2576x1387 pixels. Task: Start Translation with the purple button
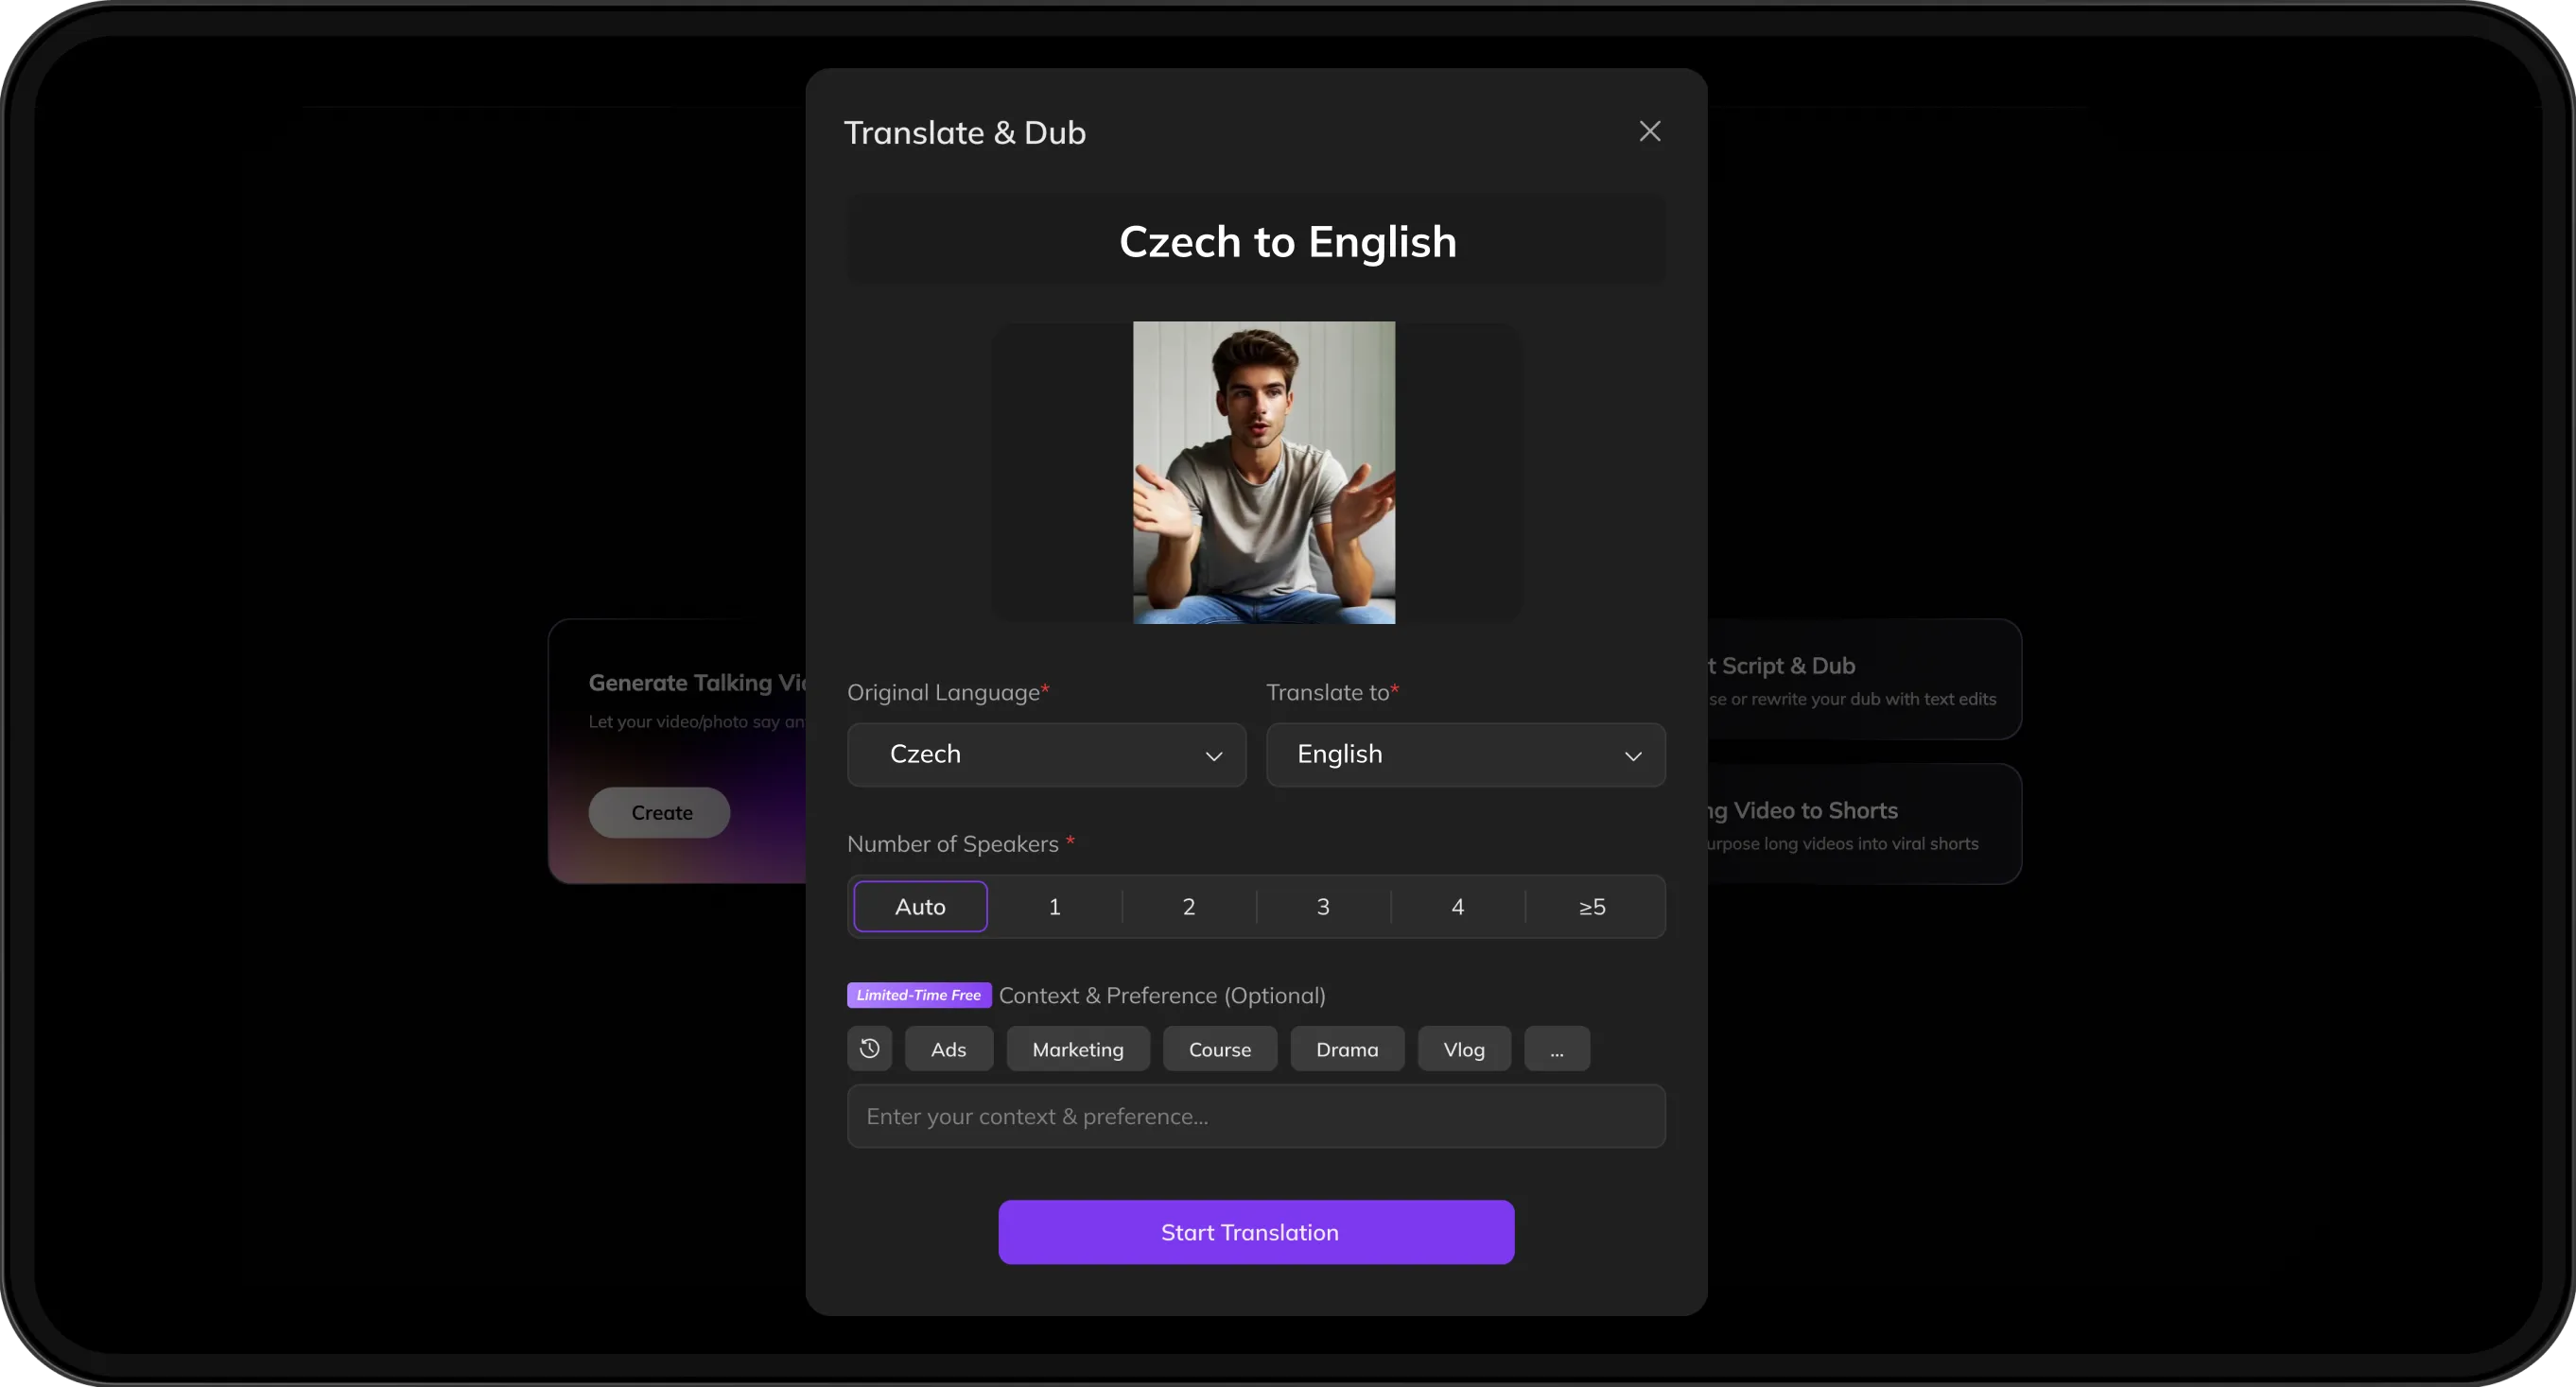click(1255, 1232)
